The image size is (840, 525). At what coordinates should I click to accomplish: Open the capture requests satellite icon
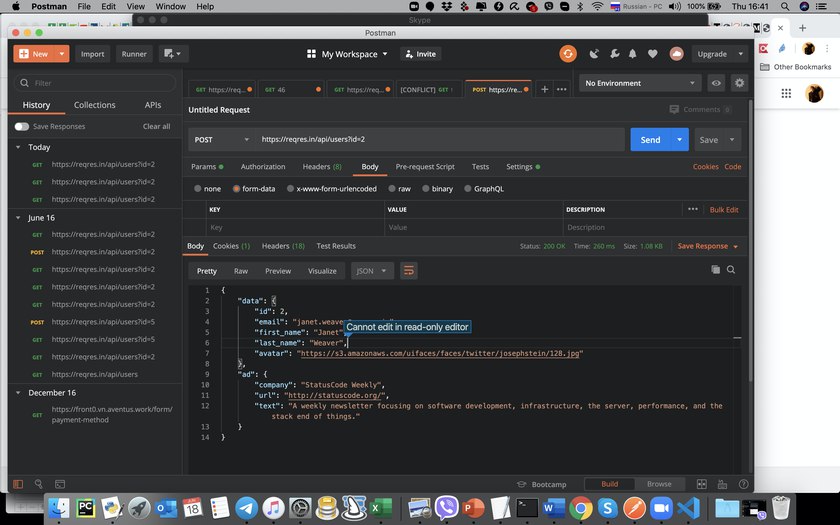[594, 54]
